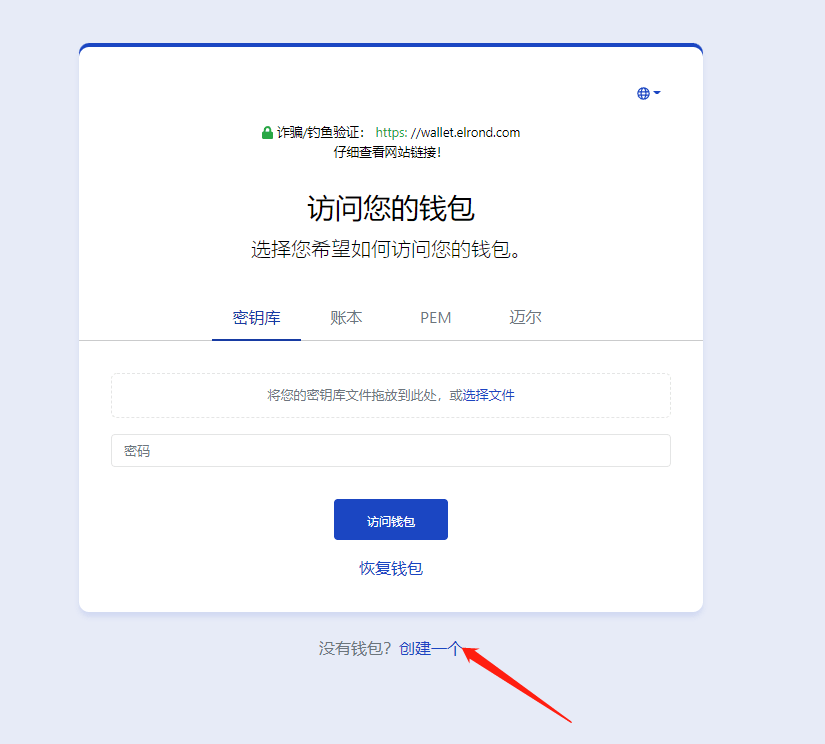Click the 选择文件 link
This screenshot has width=825, height=744.
pyautogui.click(x=488, y=396)
